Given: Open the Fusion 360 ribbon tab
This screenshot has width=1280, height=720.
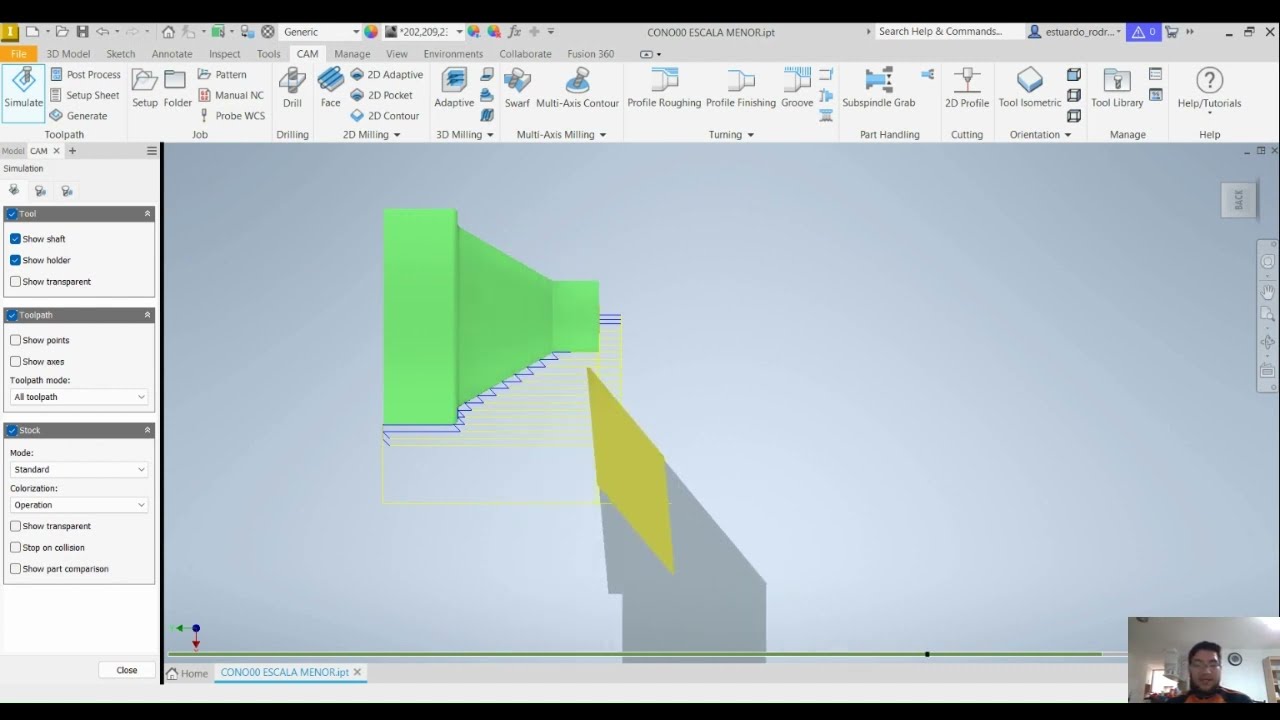Looking at the screenshot, I should (x=590, y=54).
